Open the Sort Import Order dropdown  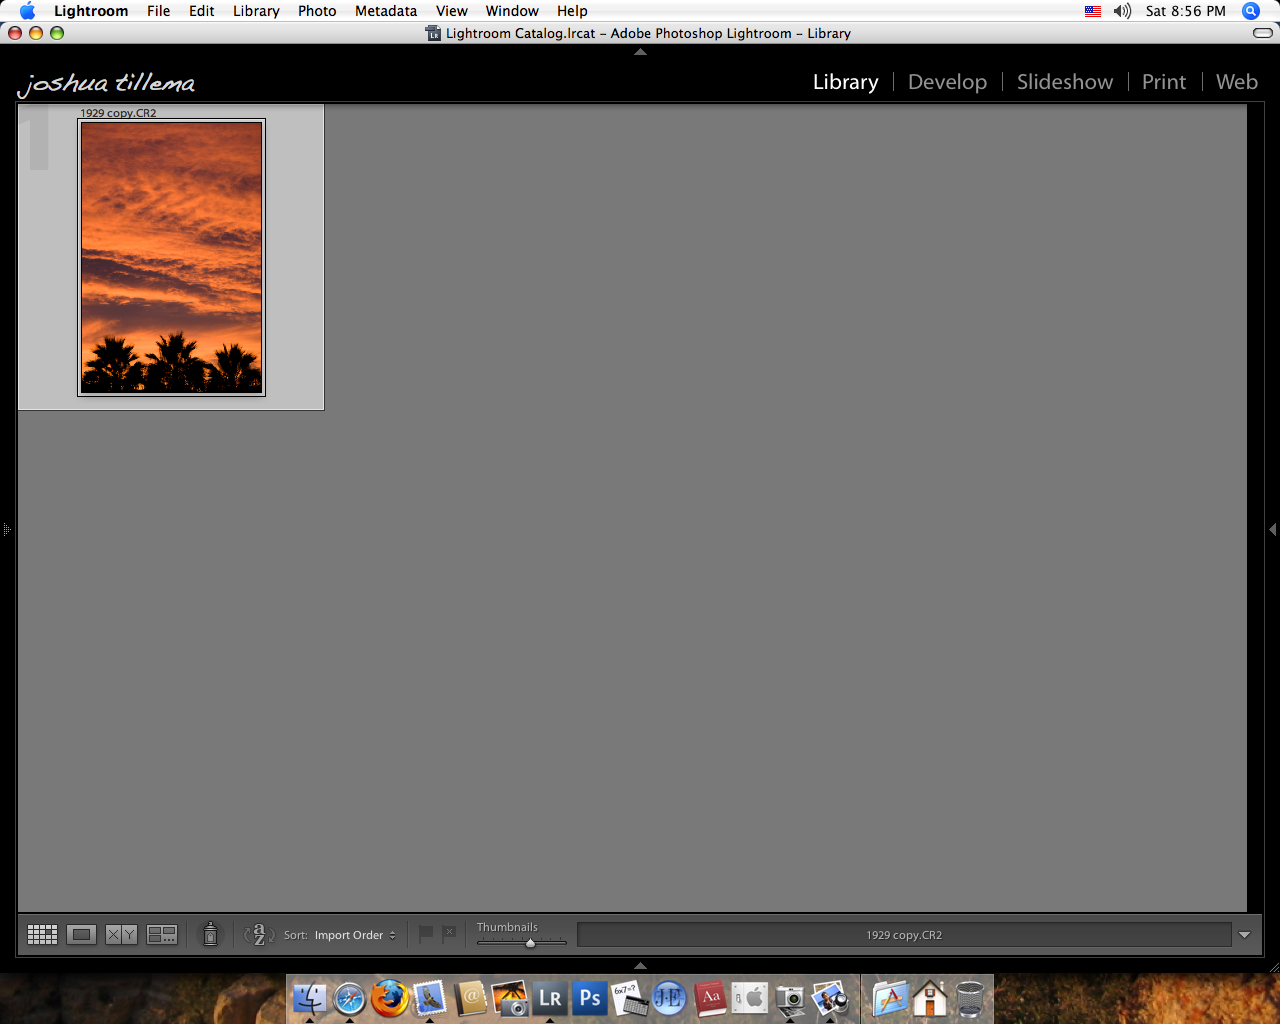click(x=355, y=935)
